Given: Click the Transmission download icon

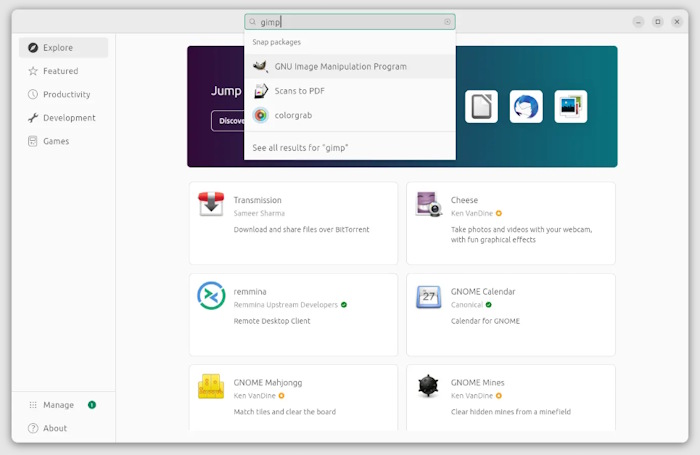Looking at the screenshot, I should tap(211, 204).
